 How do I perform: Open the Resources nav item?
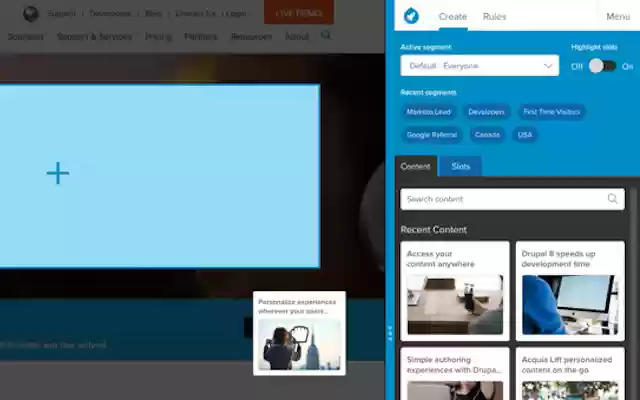pos(251,36)
